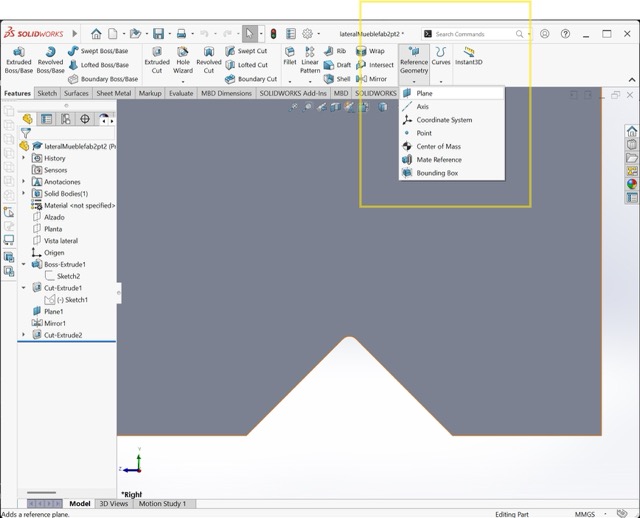Open the Help question mark icon

click(x=565, y=34)
